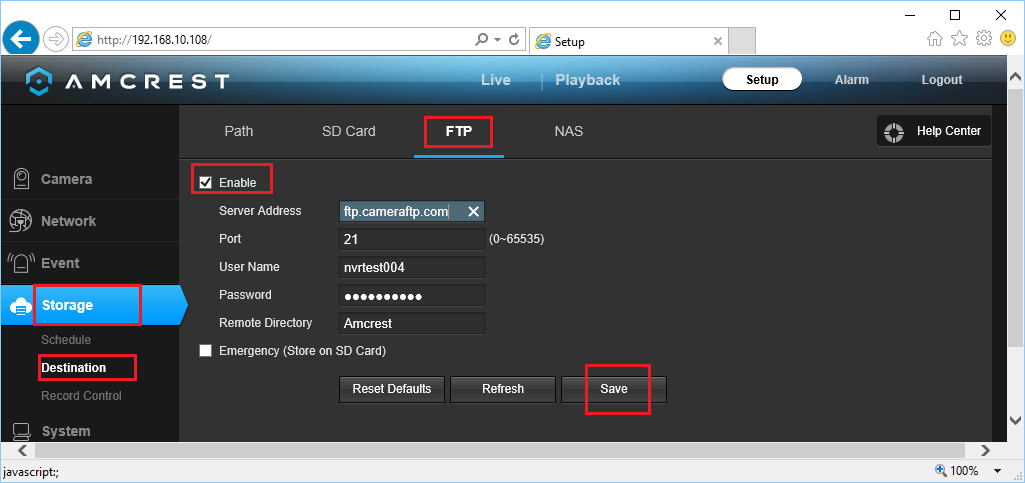Click the Remote Directory input field
The image size is (1025, 483).
pos(412,323)
